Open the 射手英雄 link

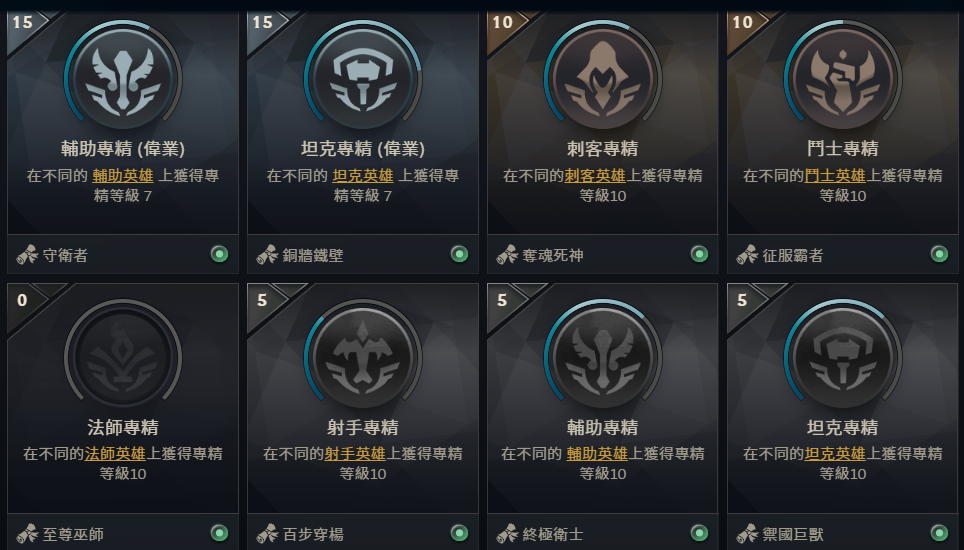click(x=355, y=454)
